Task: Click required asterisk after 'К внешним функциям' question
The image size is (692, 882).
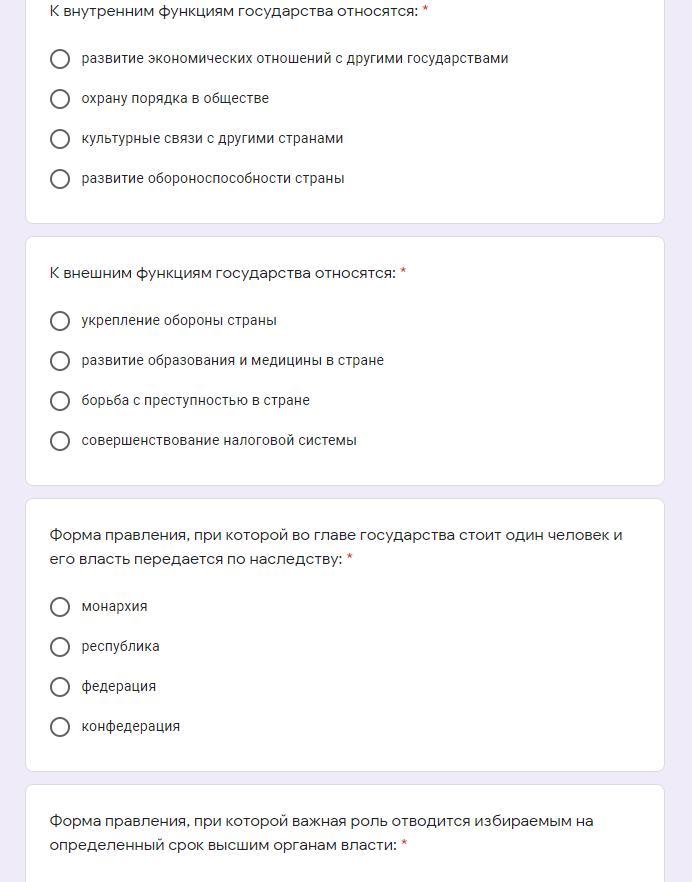Action: (403, 273)
